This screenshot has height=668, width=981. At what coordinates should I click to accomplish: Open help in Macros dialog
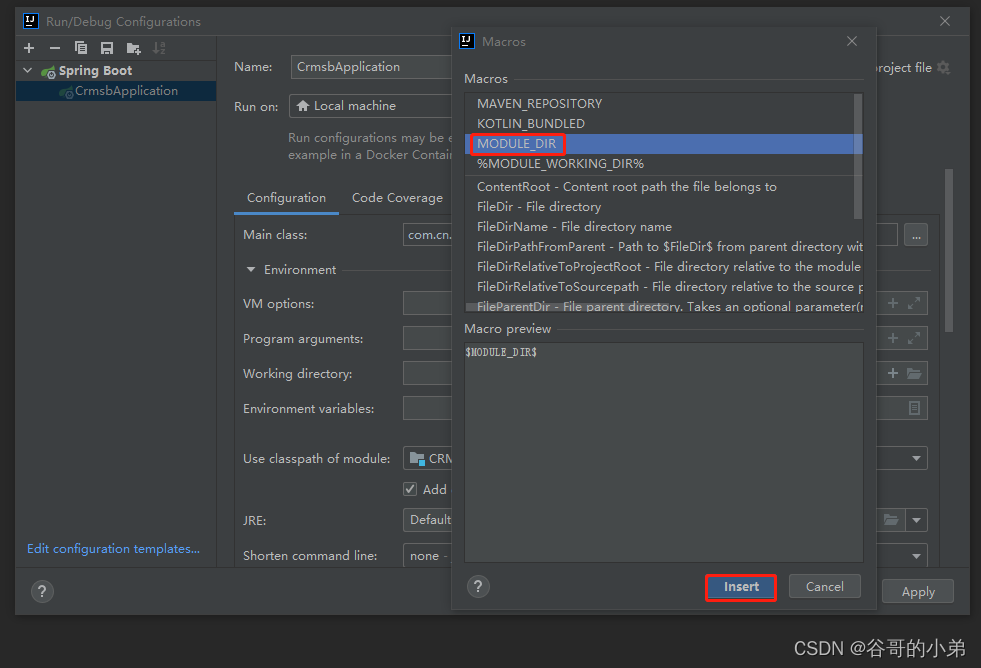pos(478,587)
